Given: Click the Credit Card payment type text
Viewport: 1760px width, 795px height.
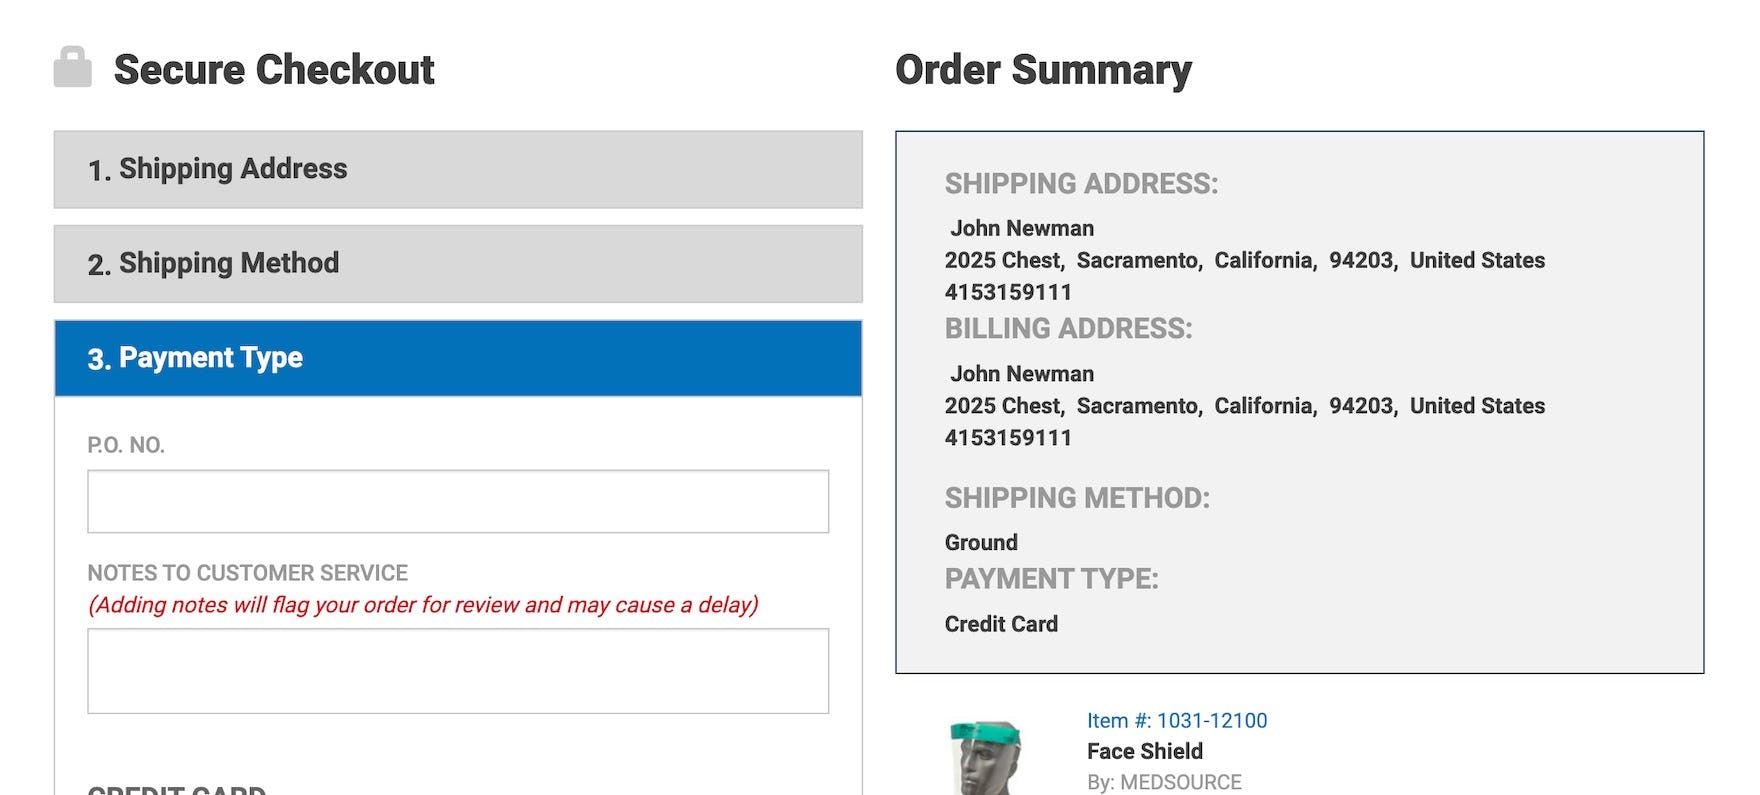Looking at the screenshot, I should point(1001,624).
